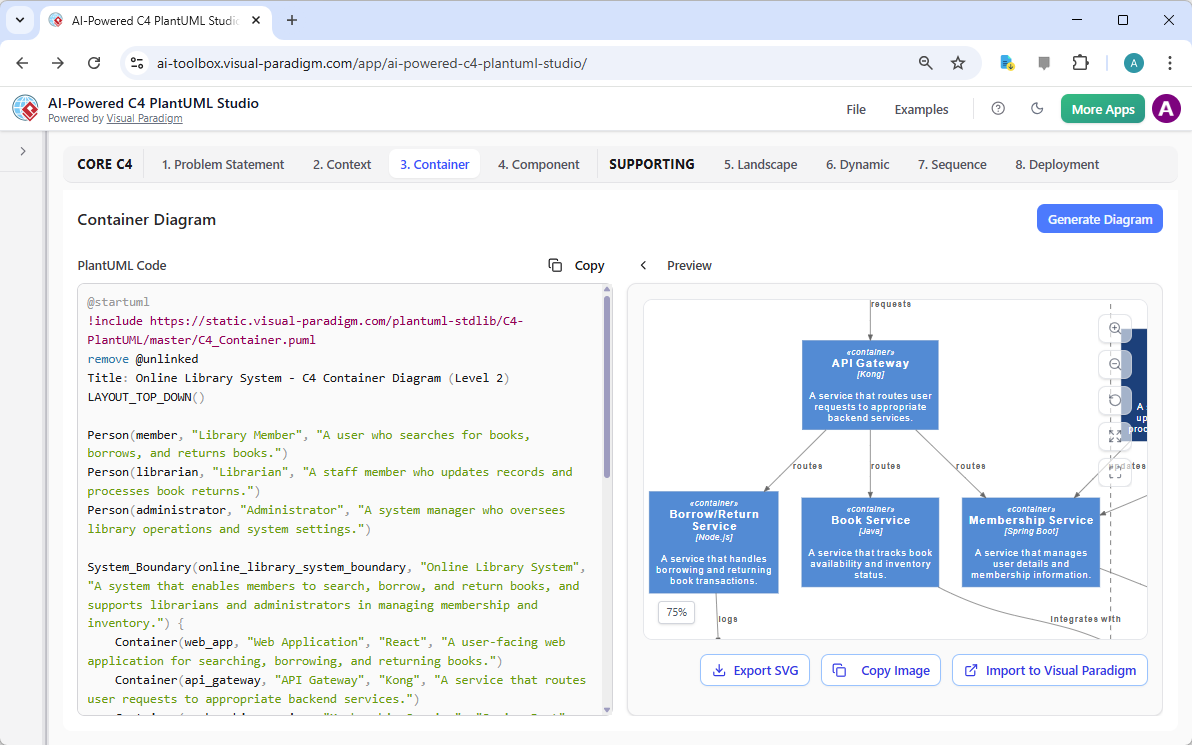Open the Examples menu
The width and height of the screenshot is (1192, 745).
click(x=921, y=109)
